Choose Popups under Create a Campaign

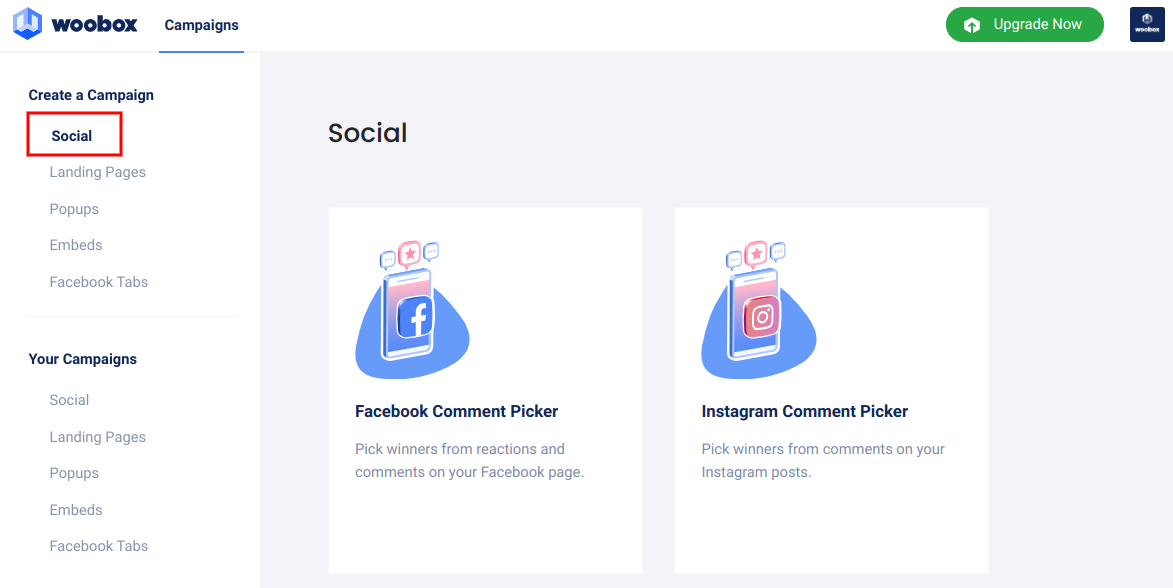click(x=74, y=209)
